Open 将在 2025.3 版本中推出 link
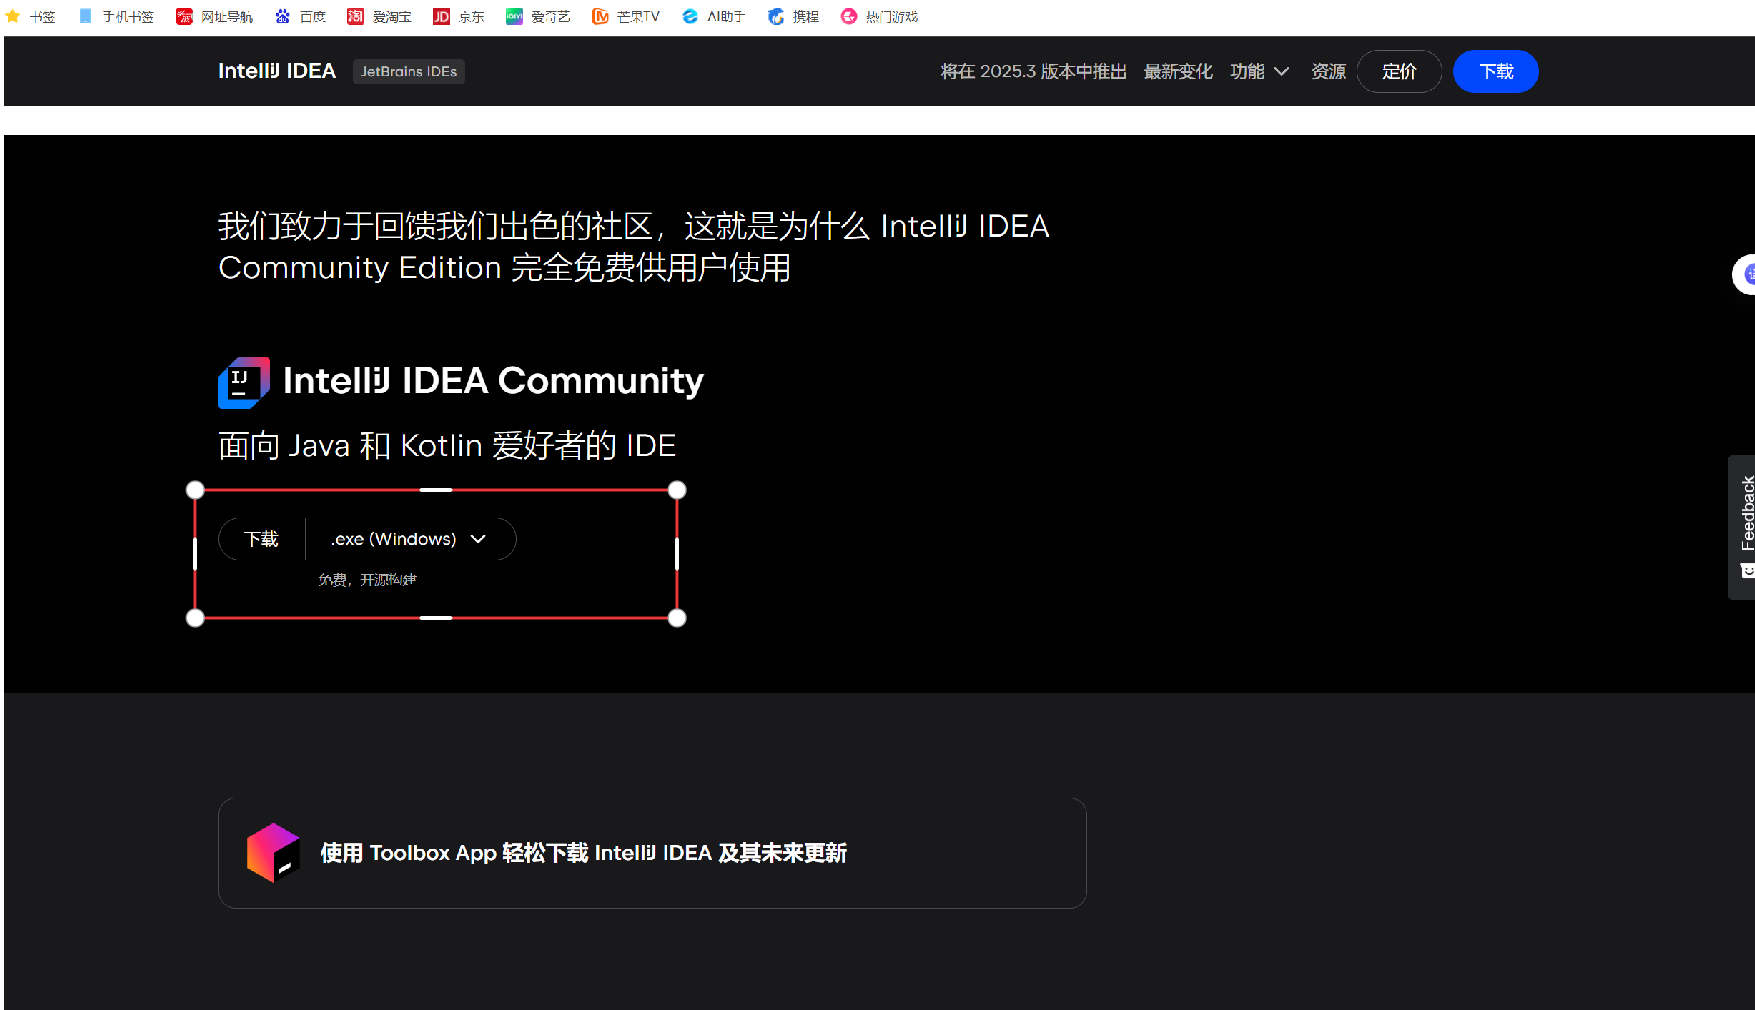This screenshot has height=1010, width=1755. coord(1033,71)
